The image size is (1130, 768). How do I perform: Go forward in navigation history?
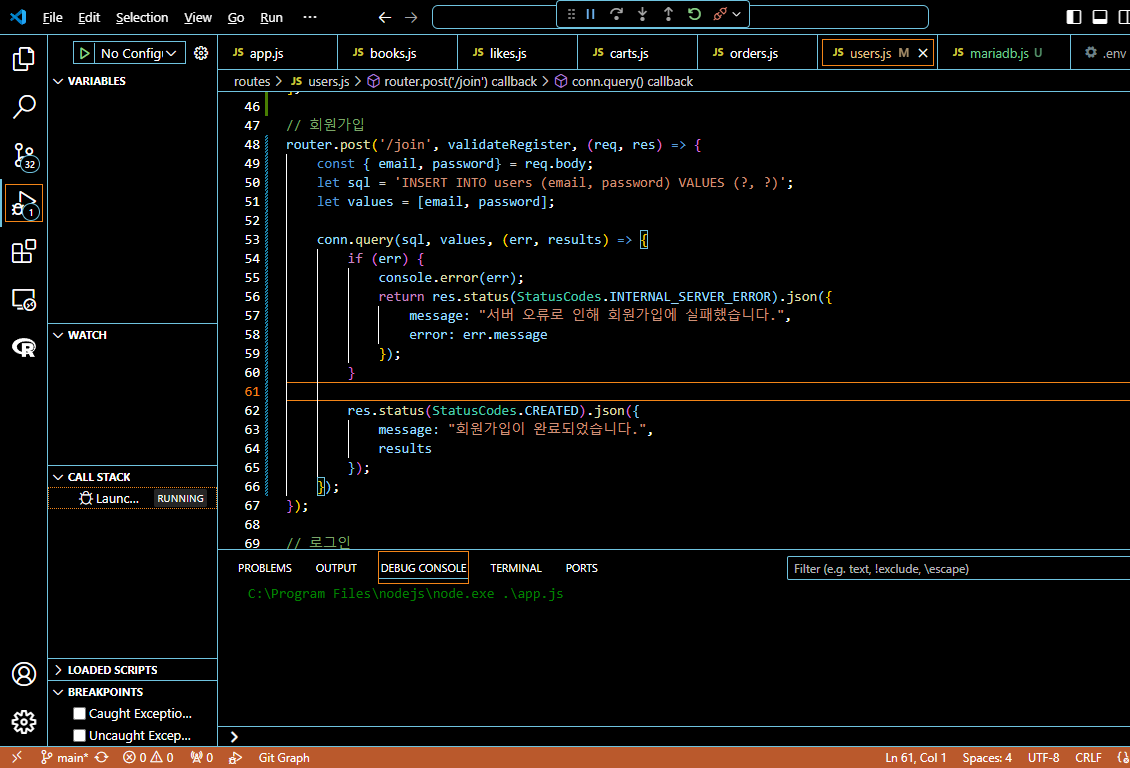point(411,17)
